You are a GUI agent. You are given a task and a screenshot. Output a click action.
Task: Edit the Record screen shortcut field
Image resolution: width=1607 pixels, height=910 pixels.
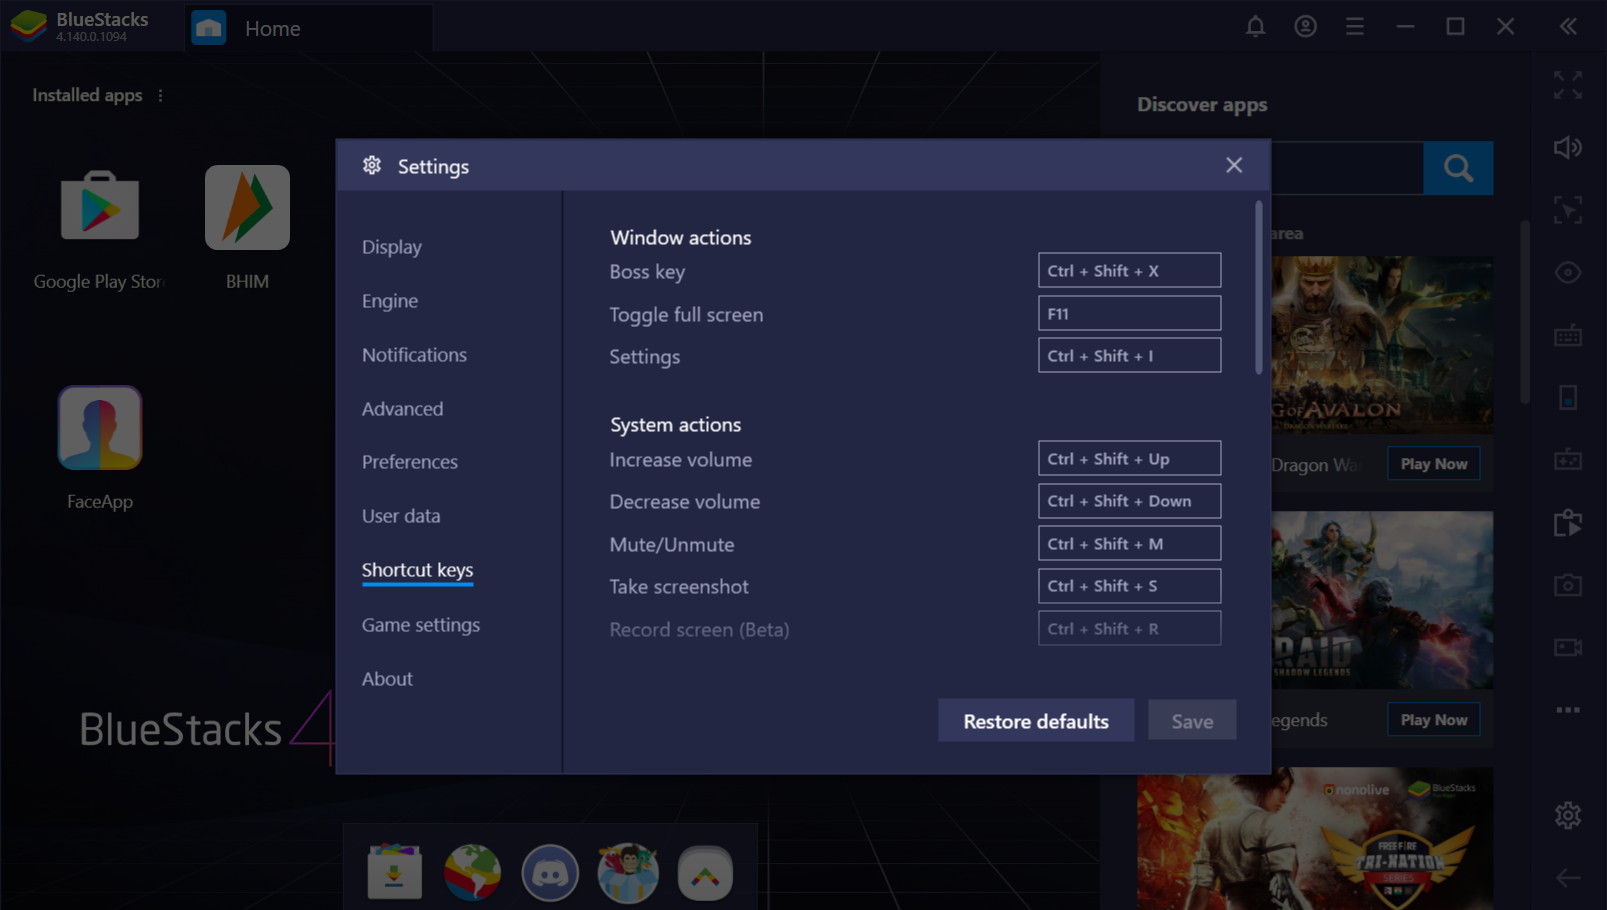coord(1129,628)
